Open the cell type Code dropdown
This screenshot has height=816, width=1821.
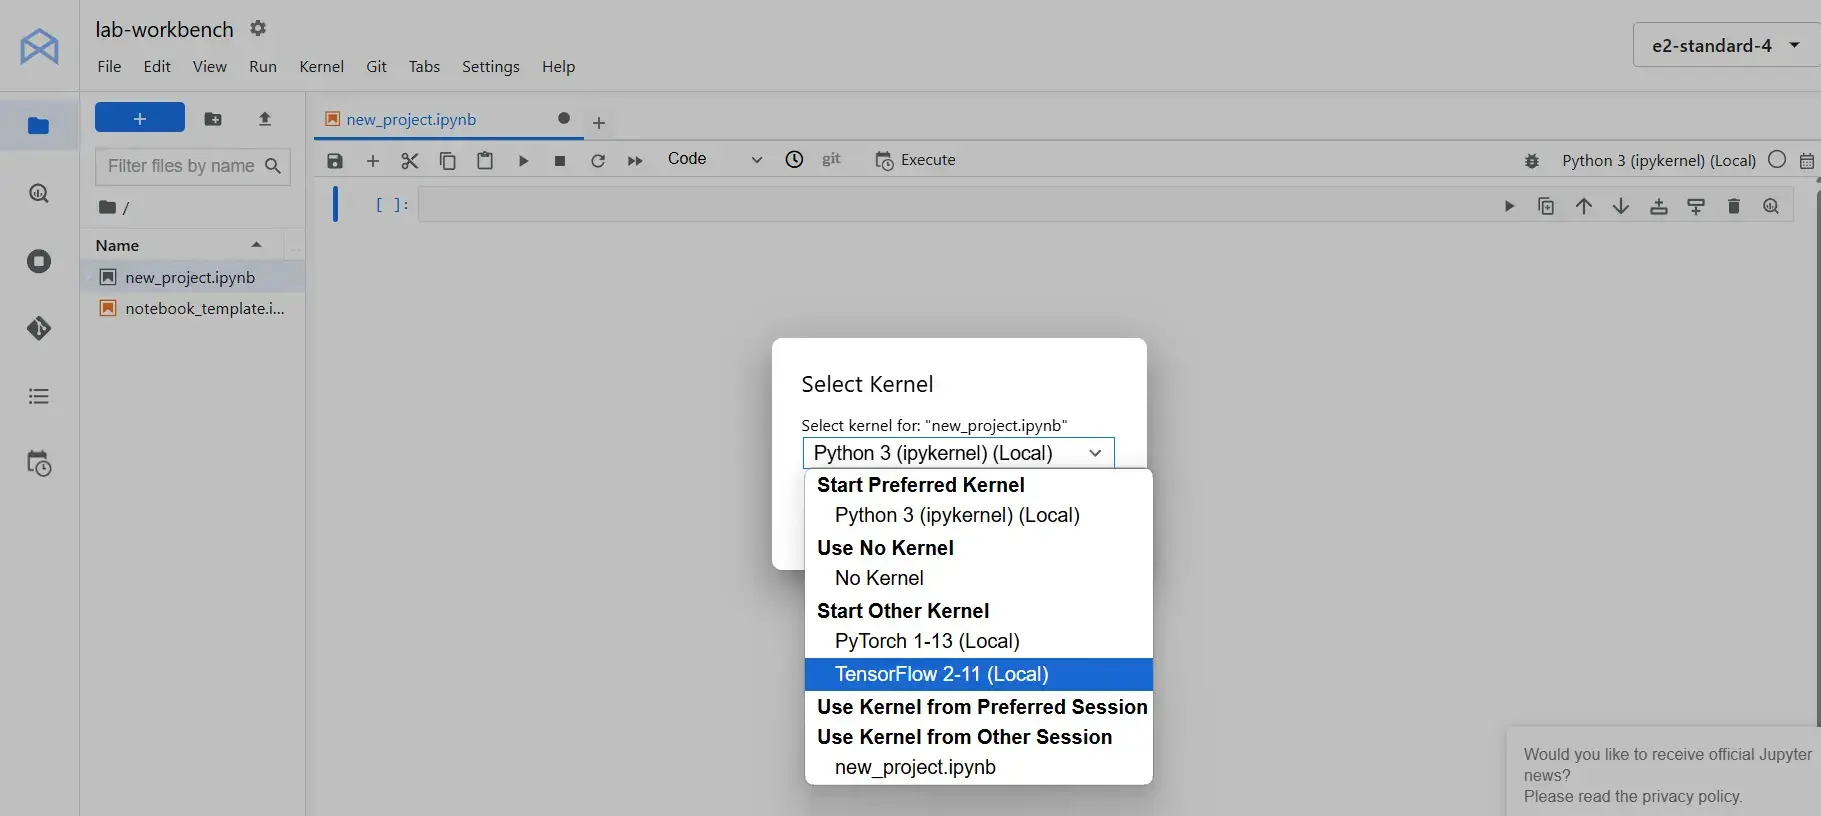point(714,159)
